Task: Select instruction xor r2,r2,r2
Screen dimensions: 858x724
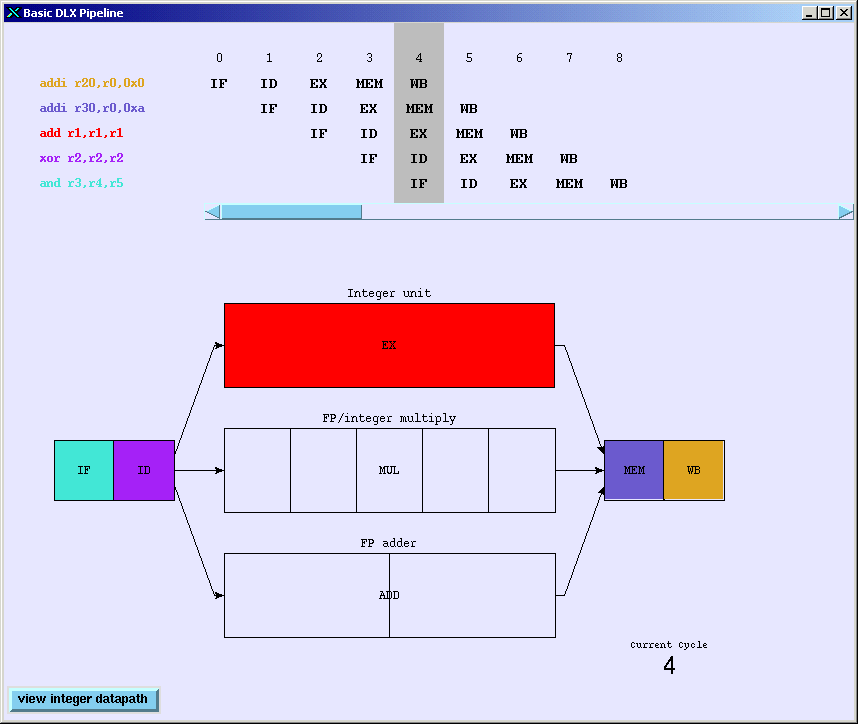Action: tap(81, 158)
